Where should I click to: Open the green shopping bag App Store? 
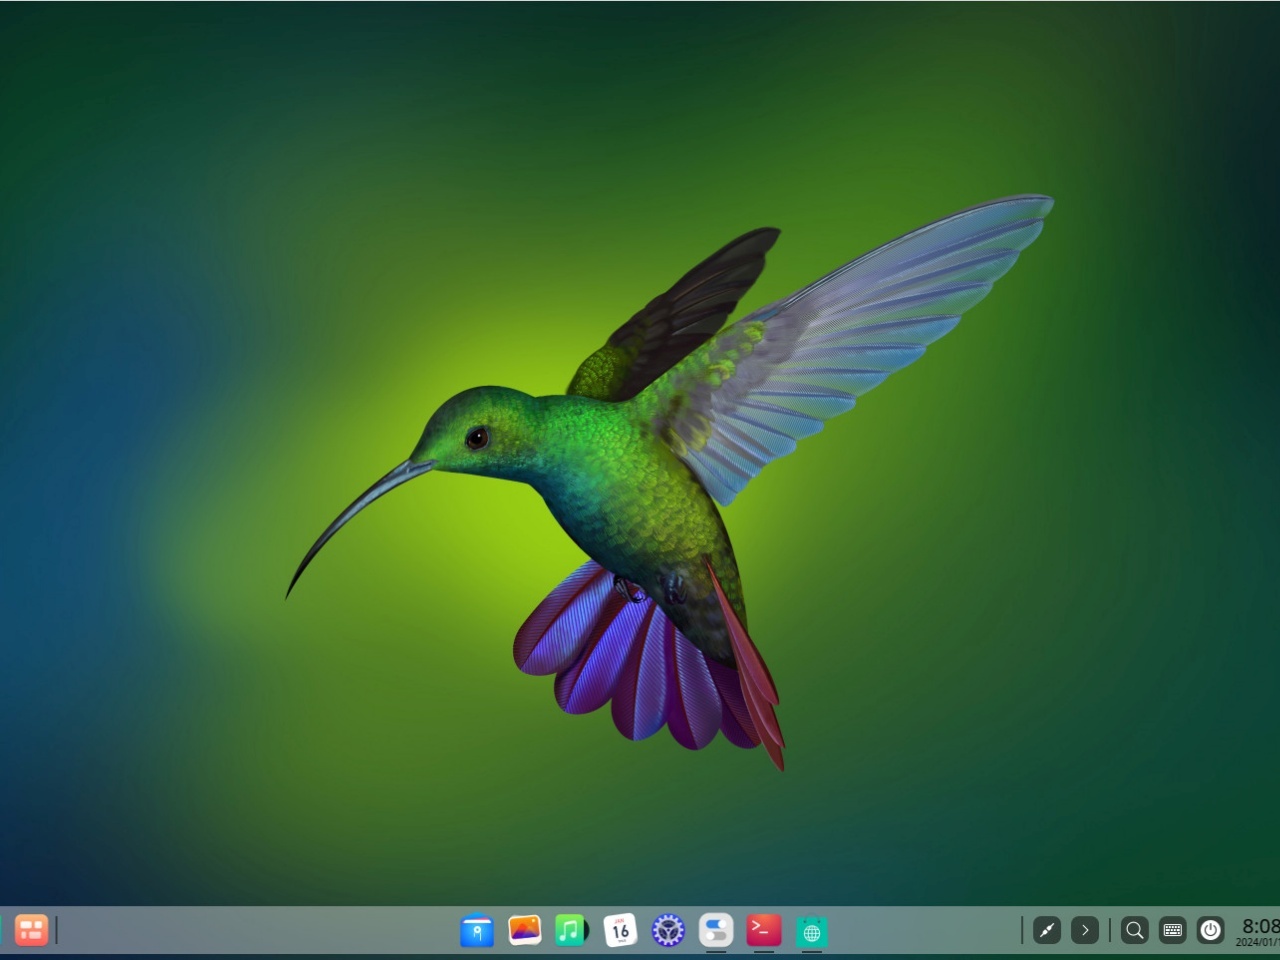(812, 931)
